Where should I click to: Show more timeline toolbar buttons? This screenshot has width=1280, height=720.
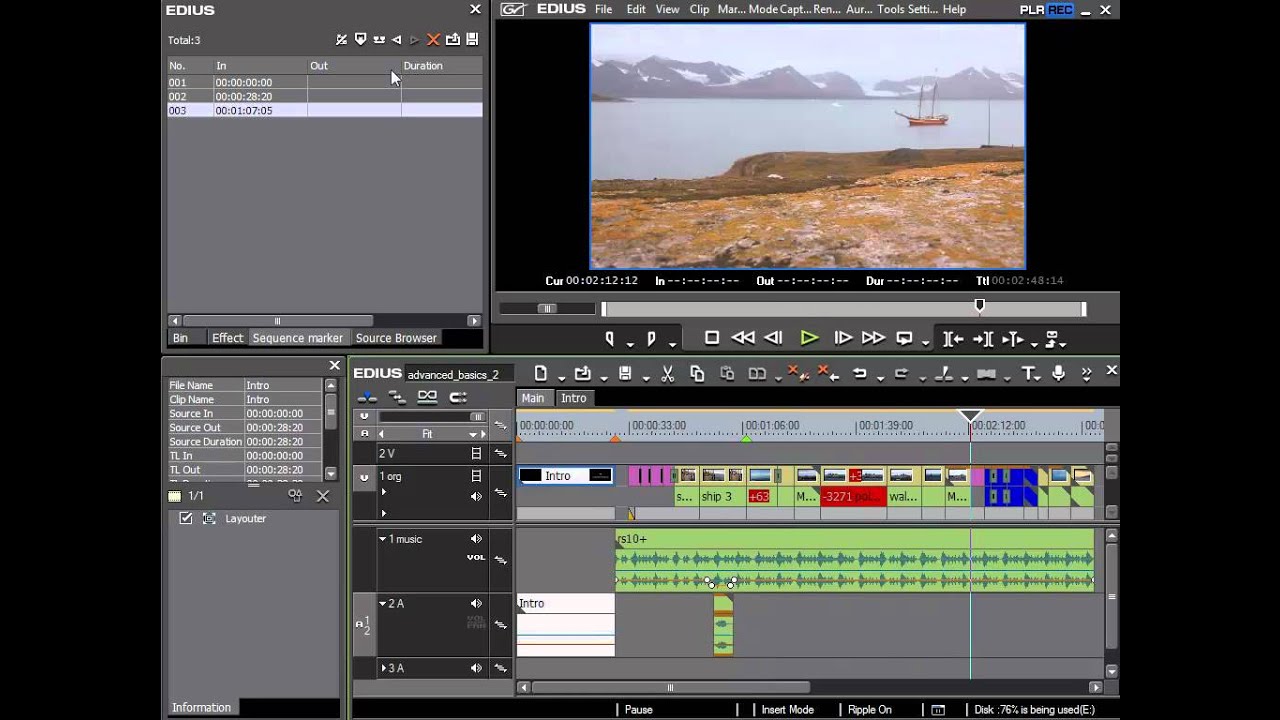(x=1087, y=374)
